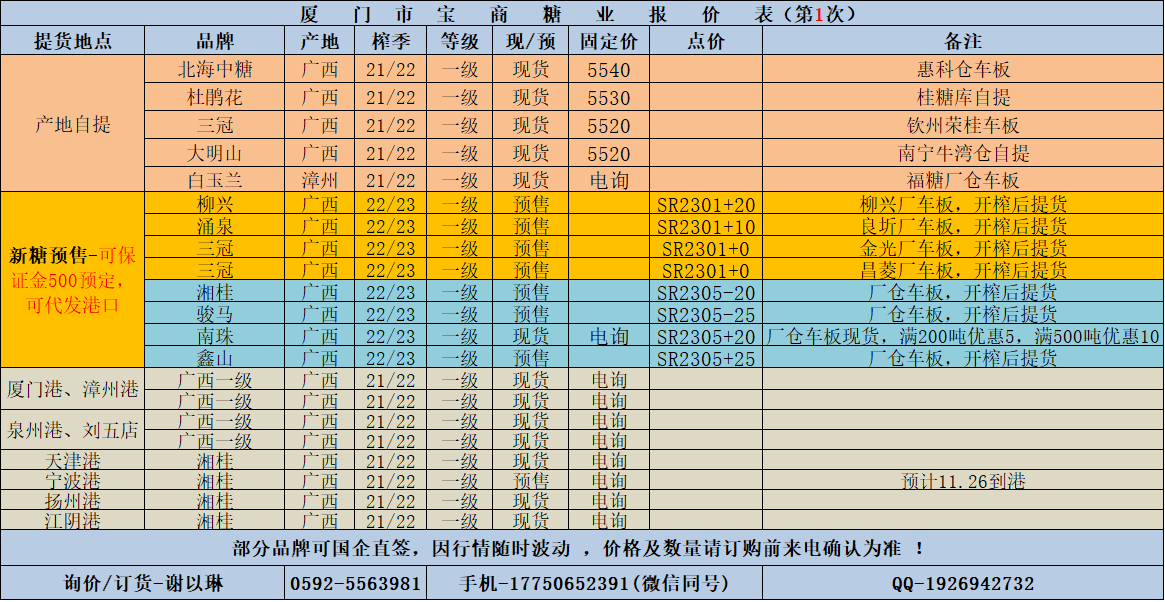The height and width of the screenshot is (602, 1165).
Task: Click the 提货地点 column header
Action: (73, 41)
